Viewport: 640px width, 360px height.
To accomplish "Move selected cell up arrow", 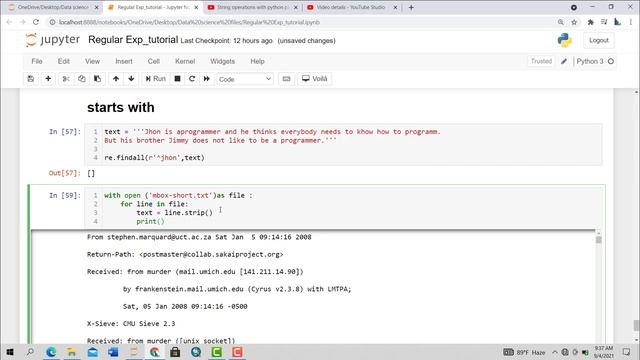I will pos(116,79).
